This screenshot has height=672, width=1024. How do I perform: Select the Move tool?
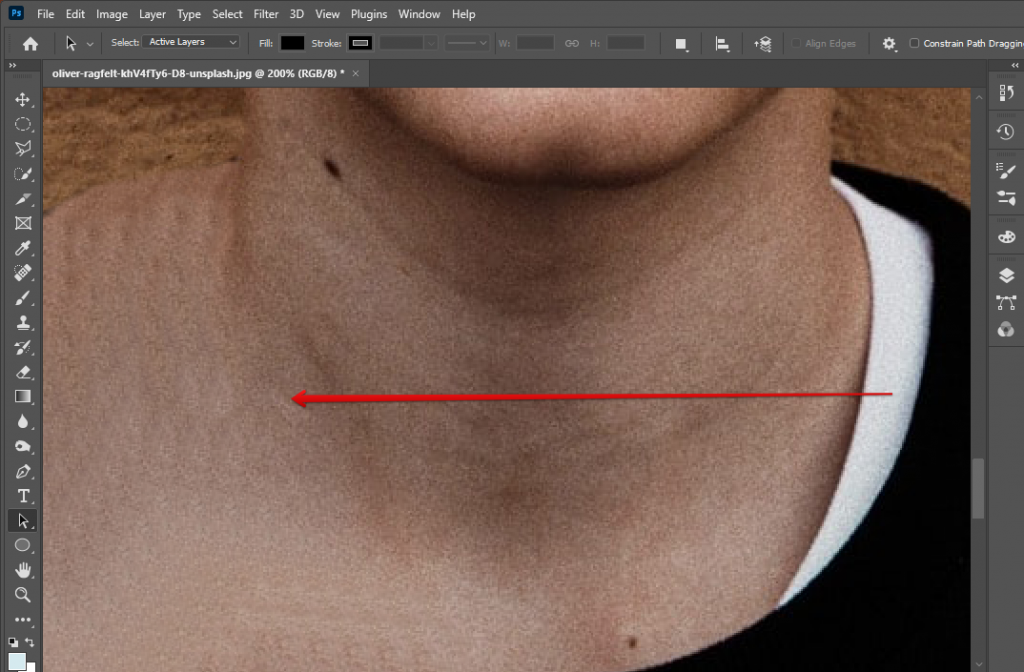22,100
